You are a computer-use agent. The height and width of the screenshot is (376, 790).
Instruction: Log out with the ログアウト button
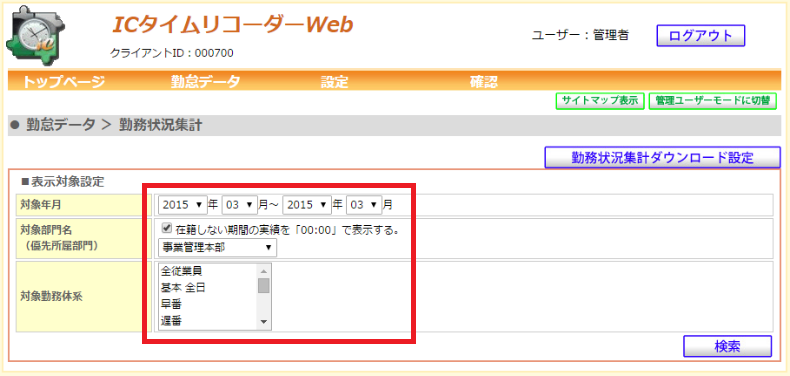[x=700, y=36]
